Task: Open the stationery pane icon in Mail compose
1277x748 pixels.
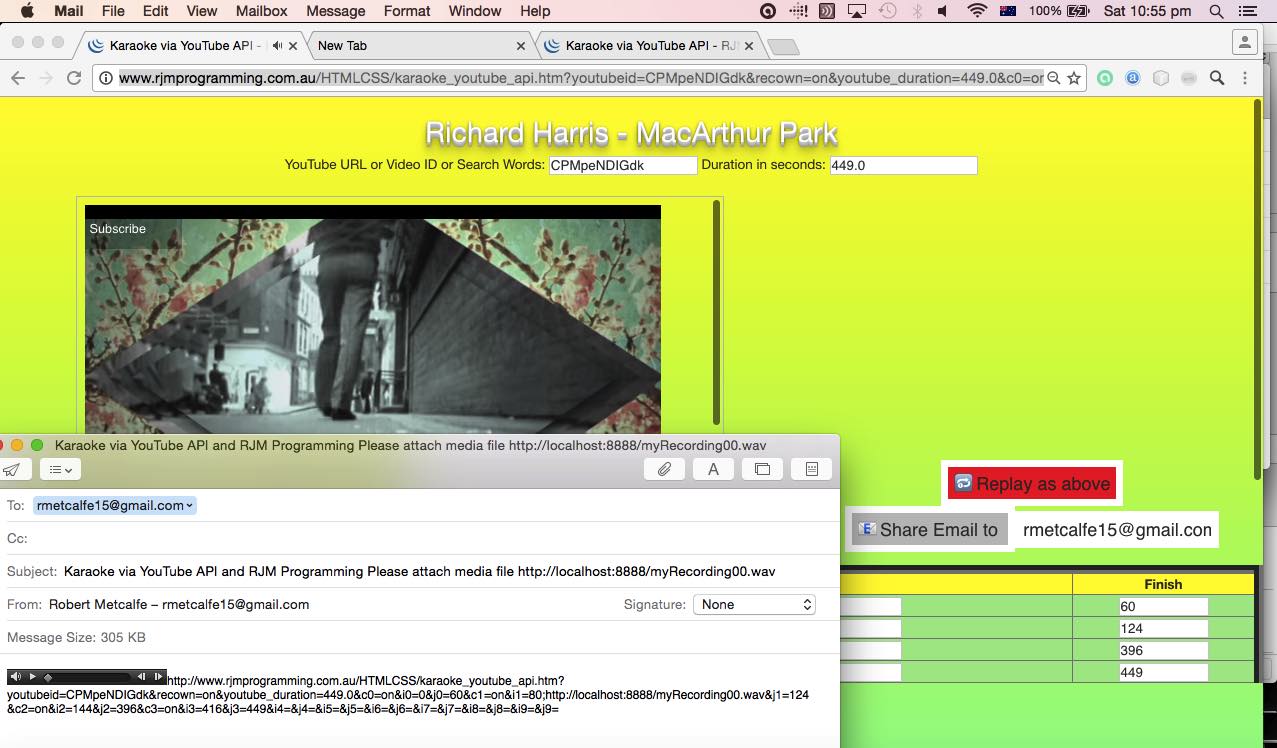Action: pos(811,469)
